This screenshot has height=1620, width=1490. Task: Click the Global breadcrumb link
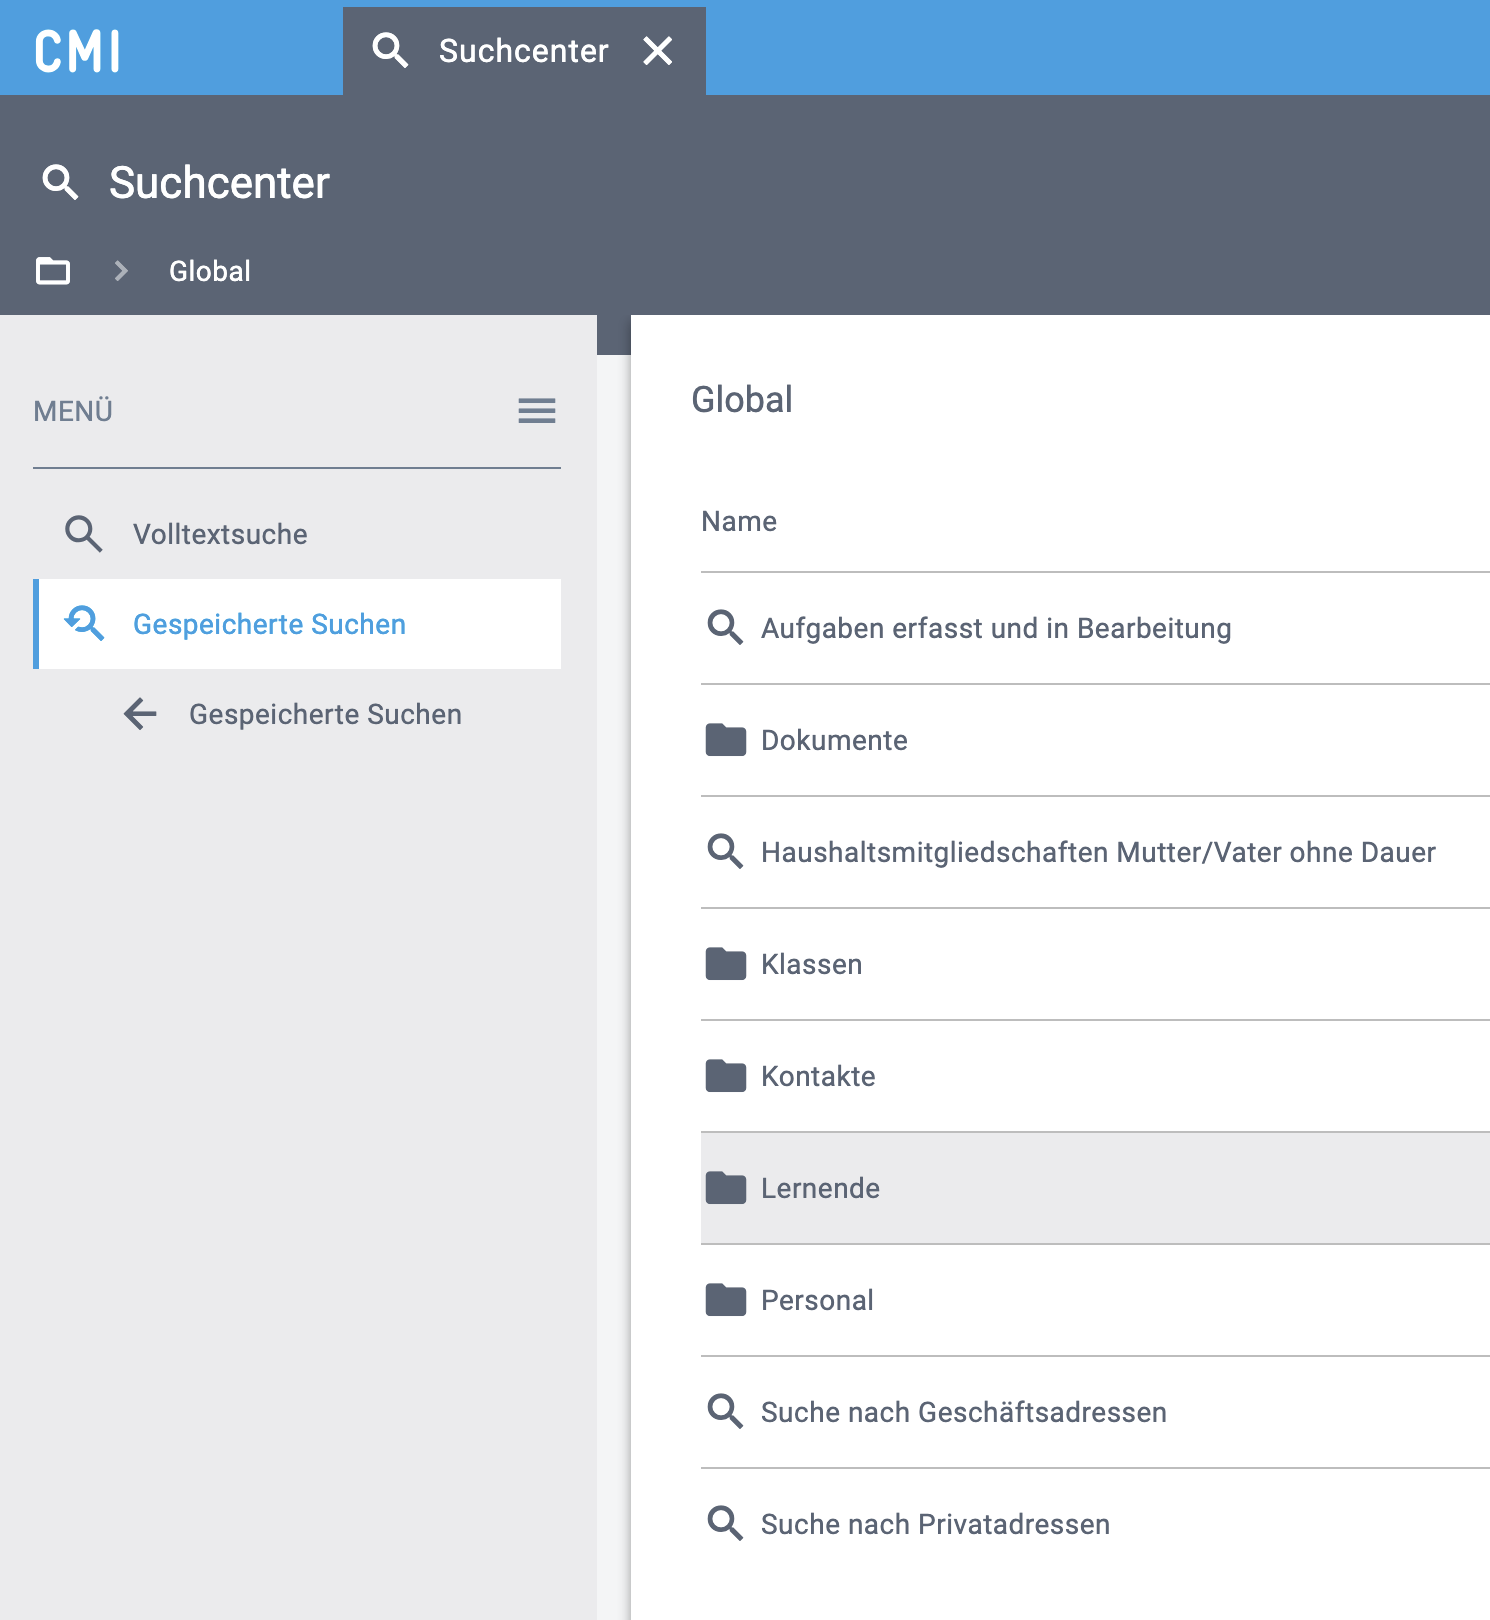coord(209,271)
